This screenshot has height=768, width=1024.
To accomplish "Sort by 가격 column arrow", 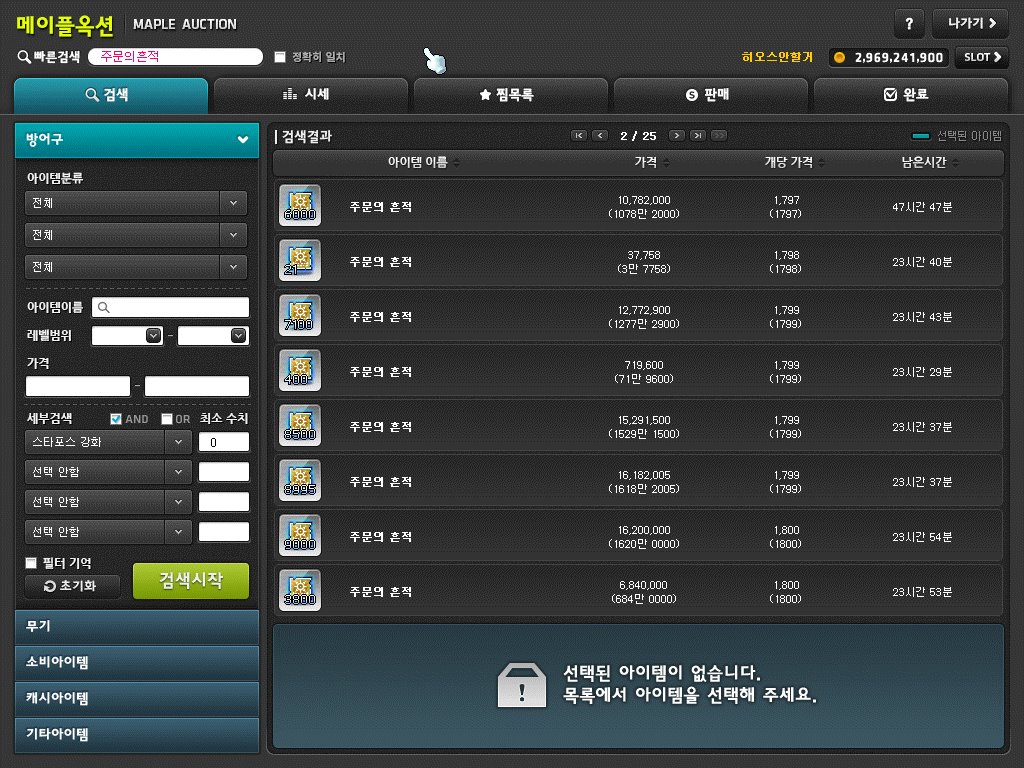I will pyautogui.click(x=666, y=163).
